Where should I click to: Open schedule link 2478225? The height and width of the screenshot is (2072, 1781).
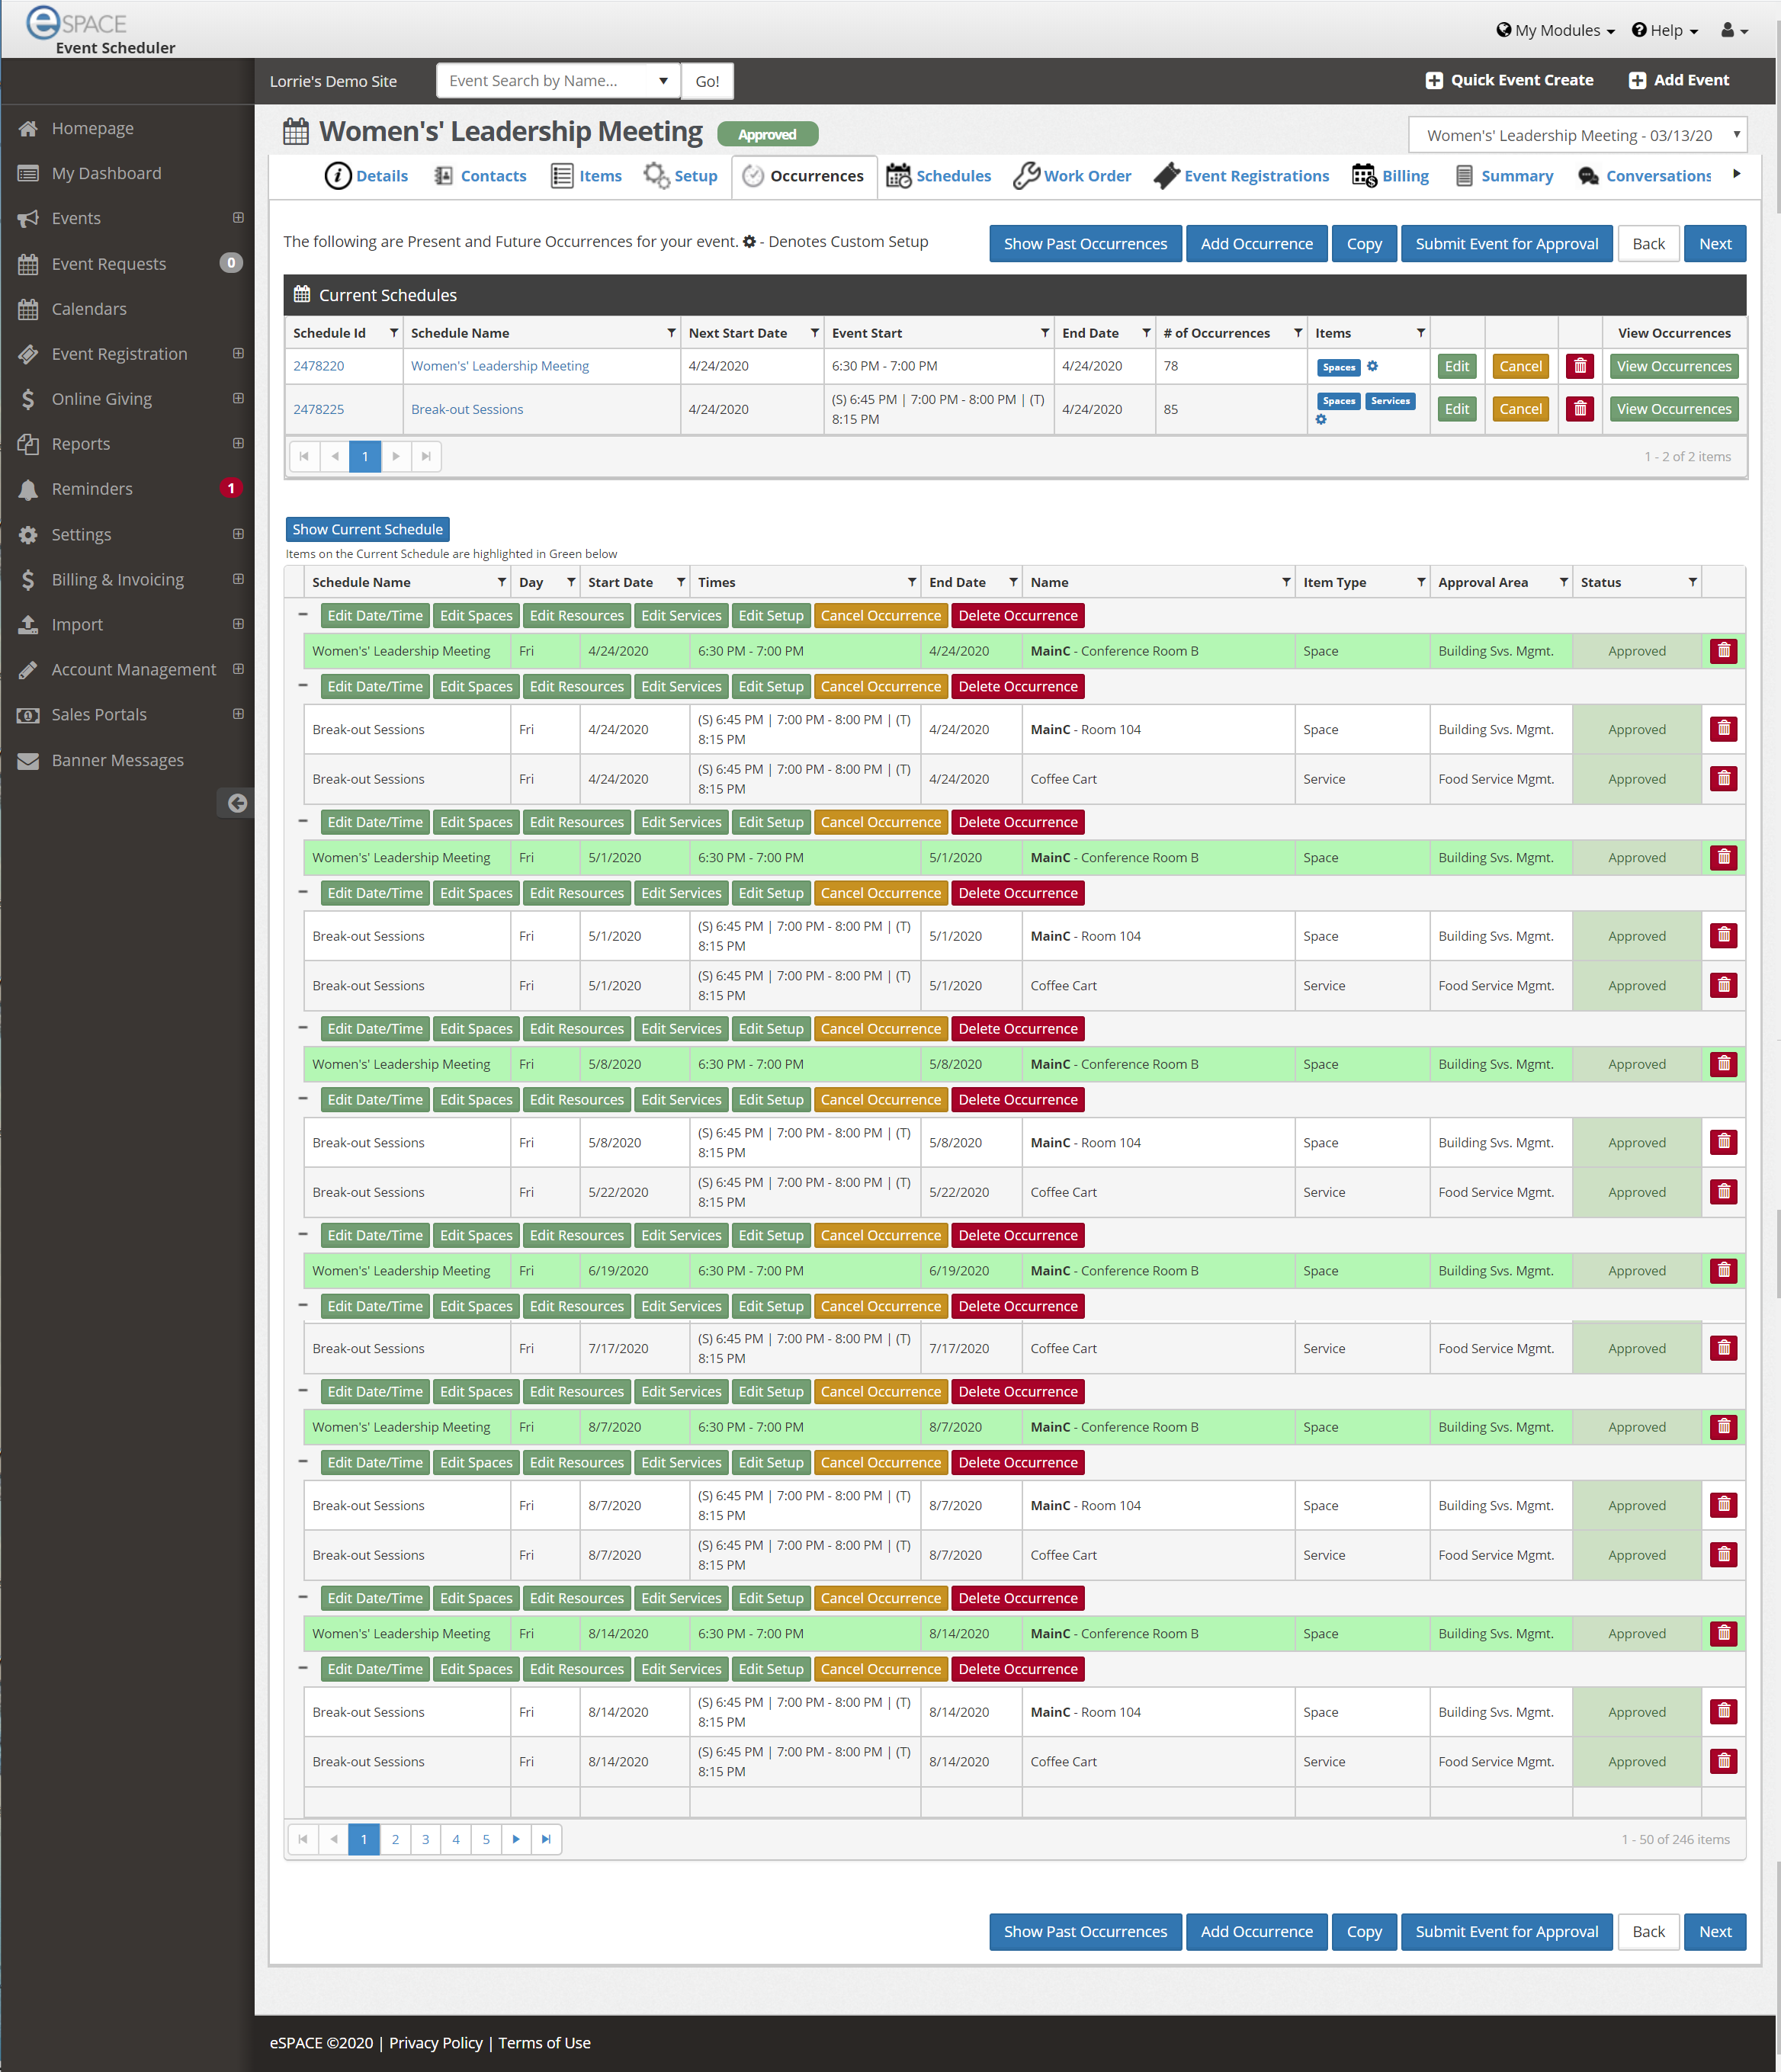(x=318, y=409)
